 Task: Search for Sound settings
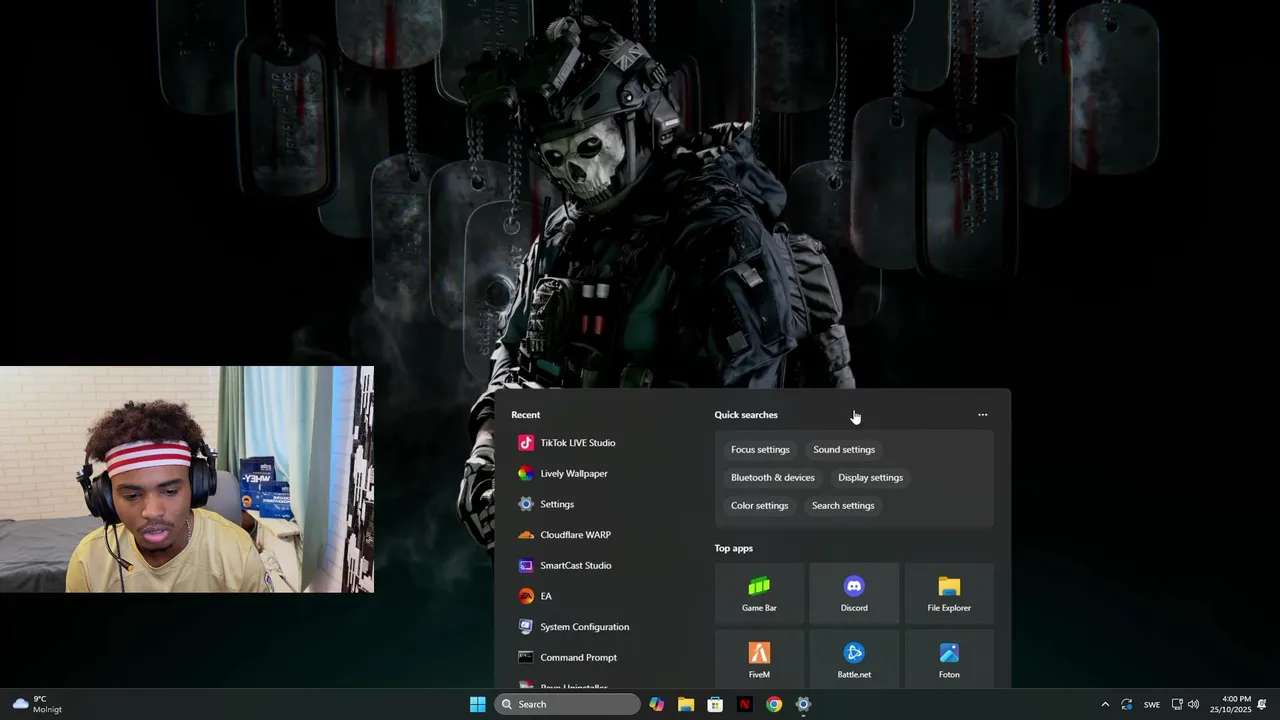pyautogui.click(x=844, y=450)
